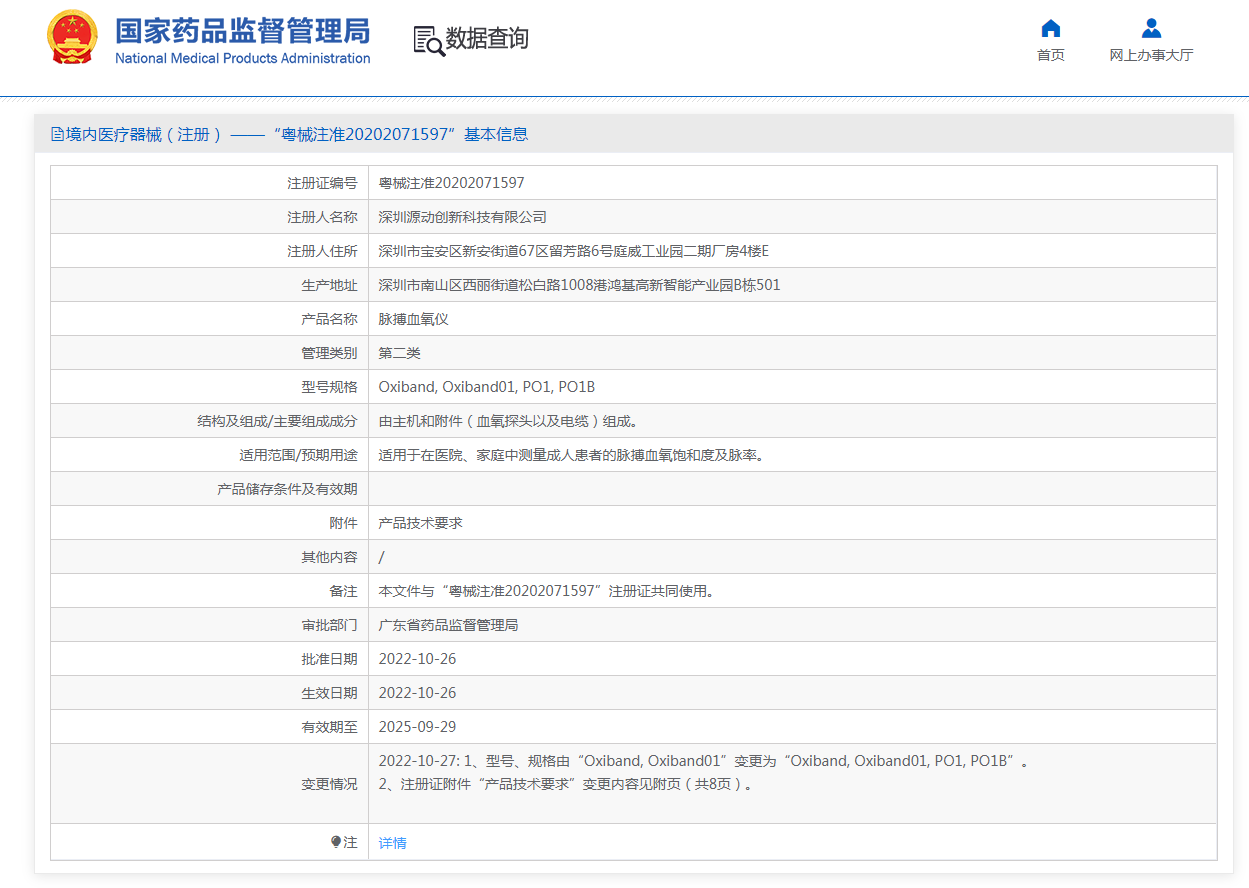This screenshot has width=1249, height=888.
Task: Click the 管理类别 row label
Action: click(329, 353)
